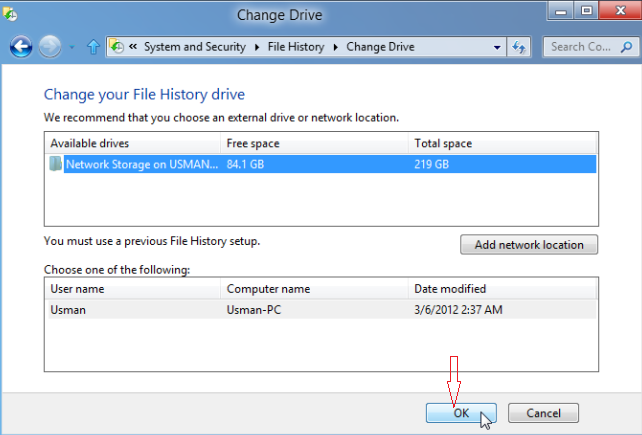Click the window title bar icon
The height and width of the screenshot is (435, 642).
coord(10,14)
